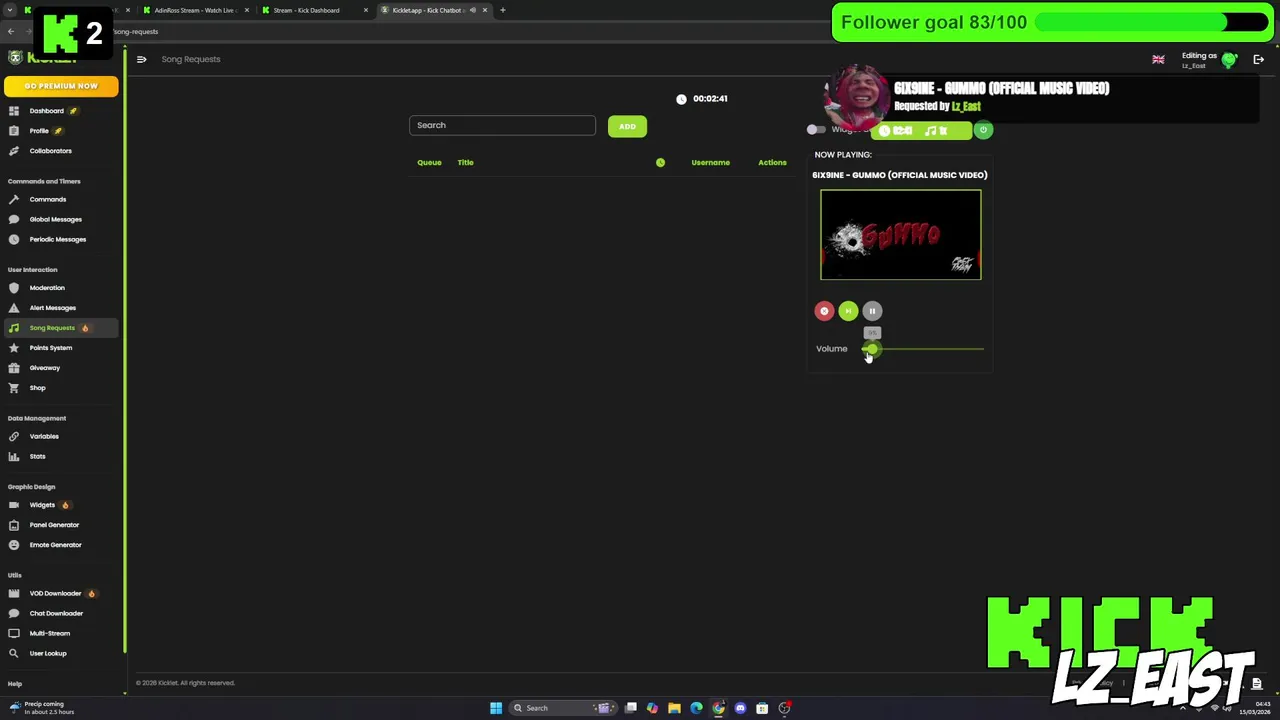Open the Giveaway page
1280x720 pixels.
pos(44,368)
